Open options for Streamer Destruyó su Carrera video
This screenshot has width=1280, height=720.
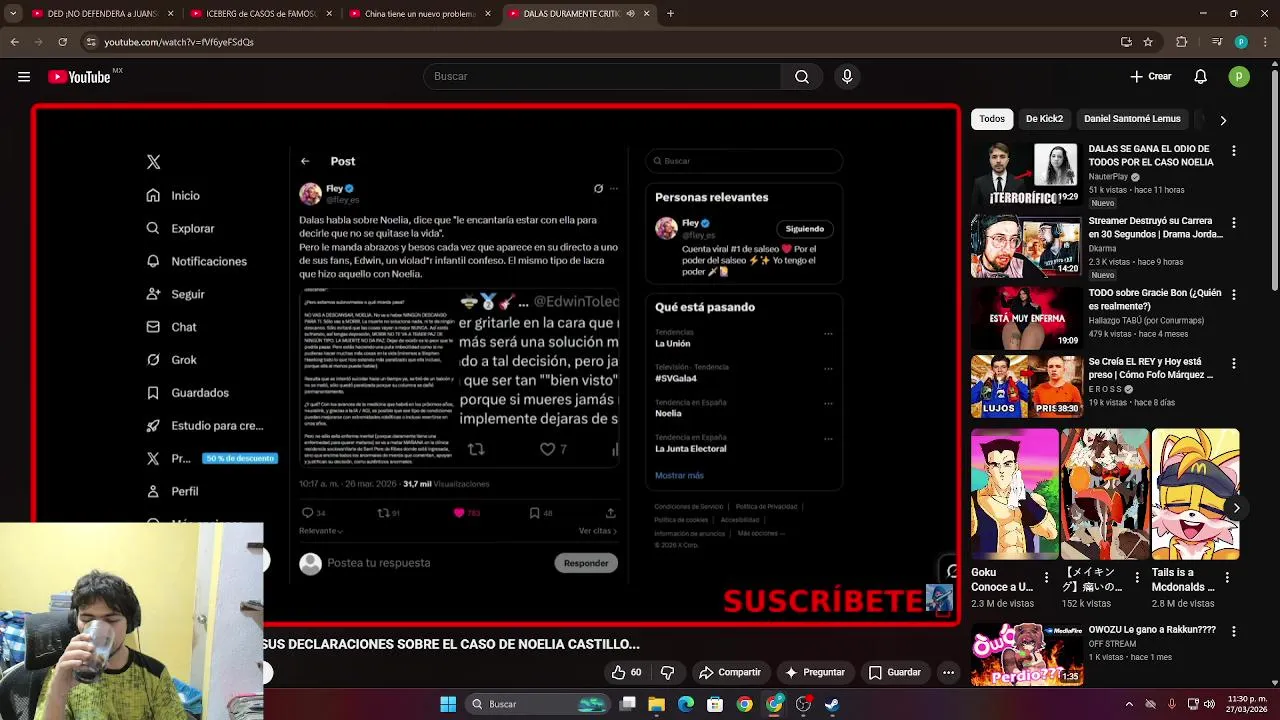[1233, 223]
